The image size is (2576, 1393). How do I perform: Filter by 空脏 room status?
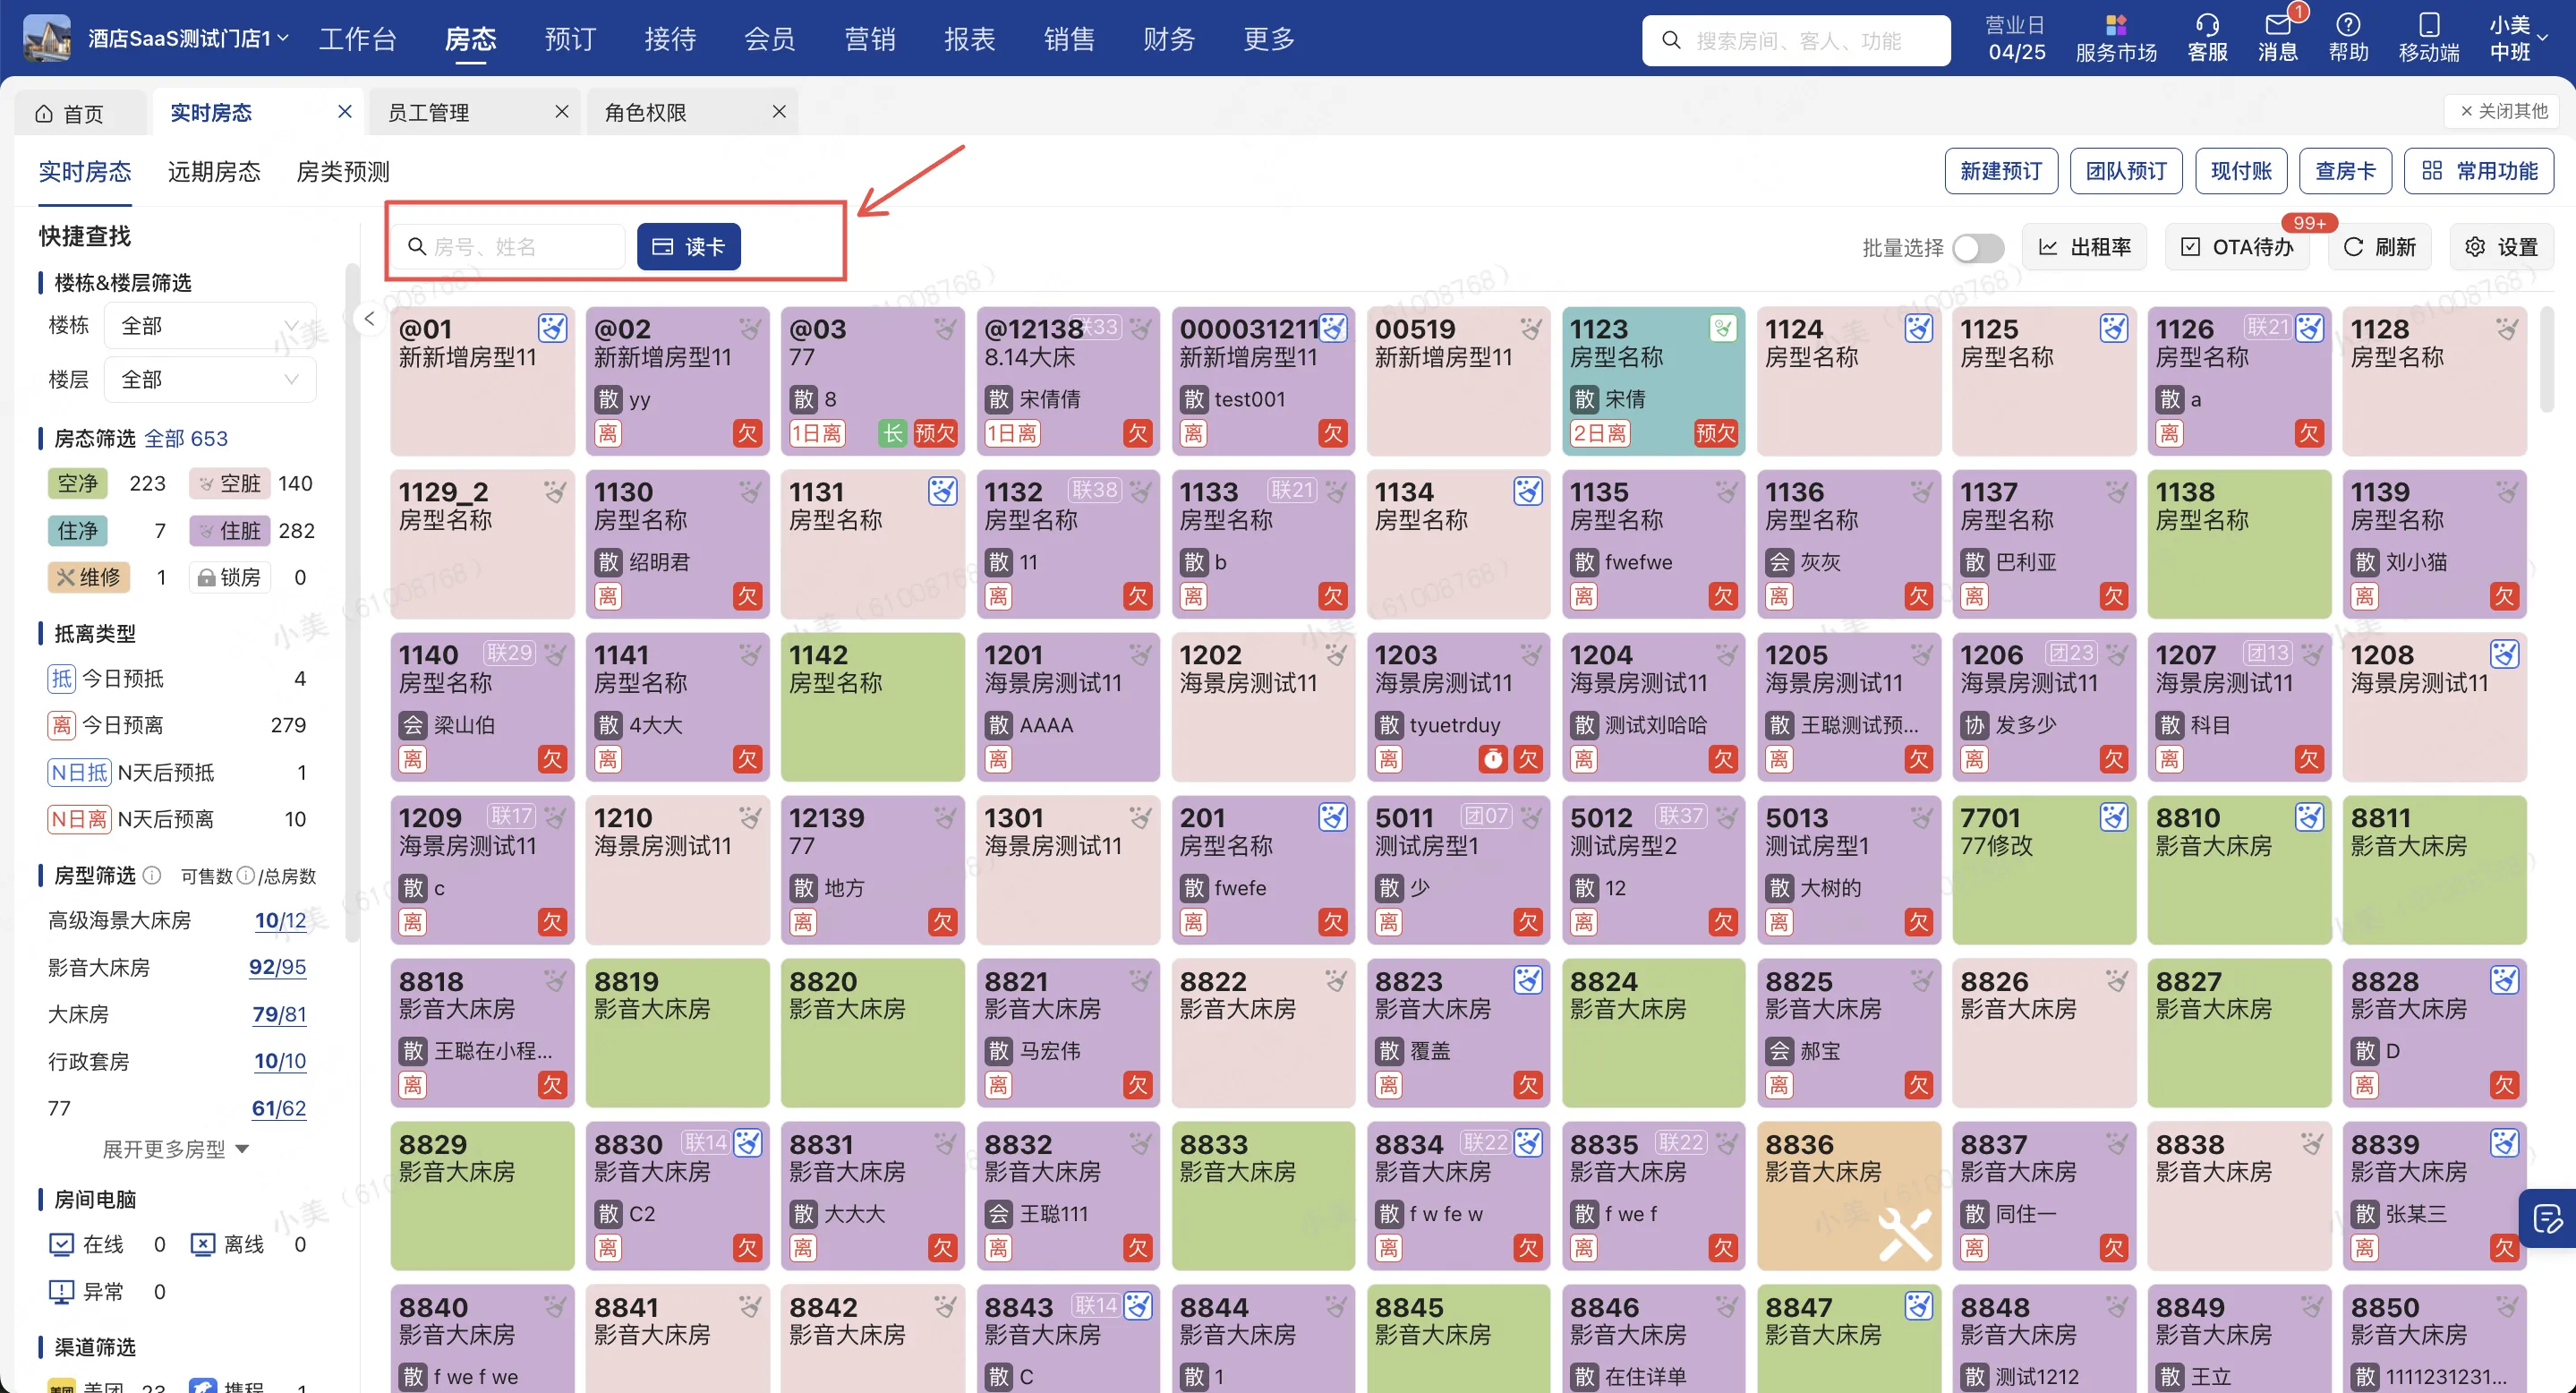pyautogui.click(x=230, y=484)
